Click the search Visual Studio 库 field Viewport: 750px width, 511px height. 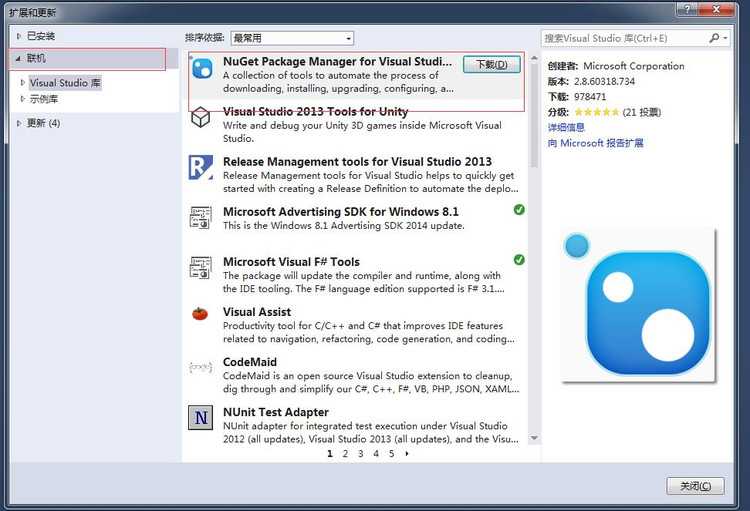(624, 38)
